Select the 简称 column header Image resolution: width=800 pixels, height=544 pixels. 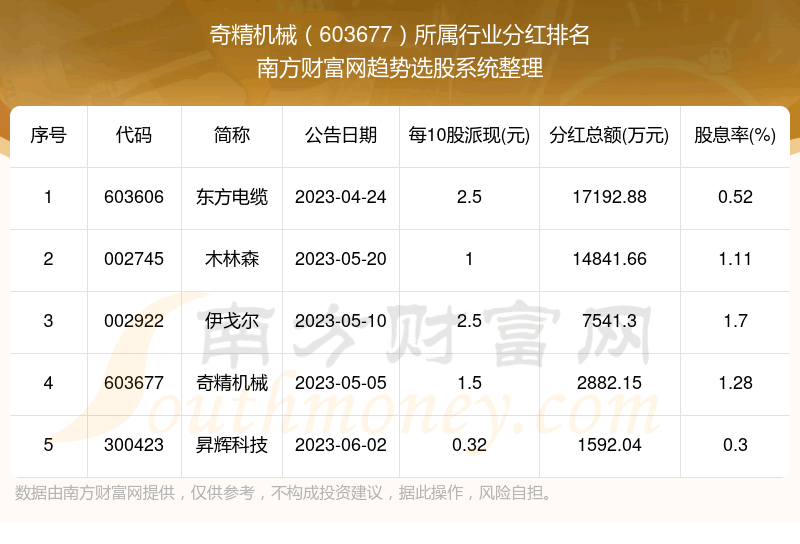[x=232, y=135]
